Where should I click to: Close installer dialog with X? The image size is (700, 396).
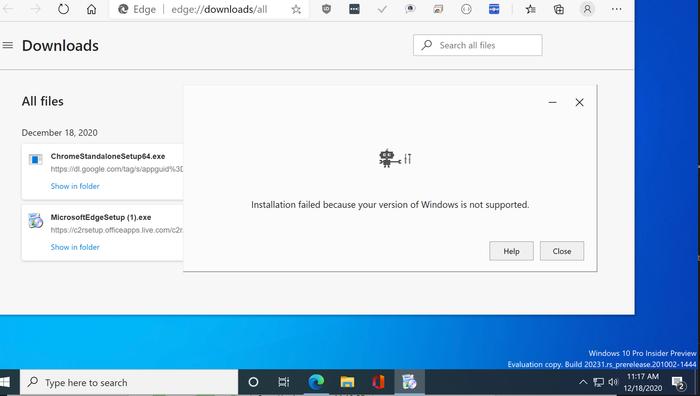point(579,102)
